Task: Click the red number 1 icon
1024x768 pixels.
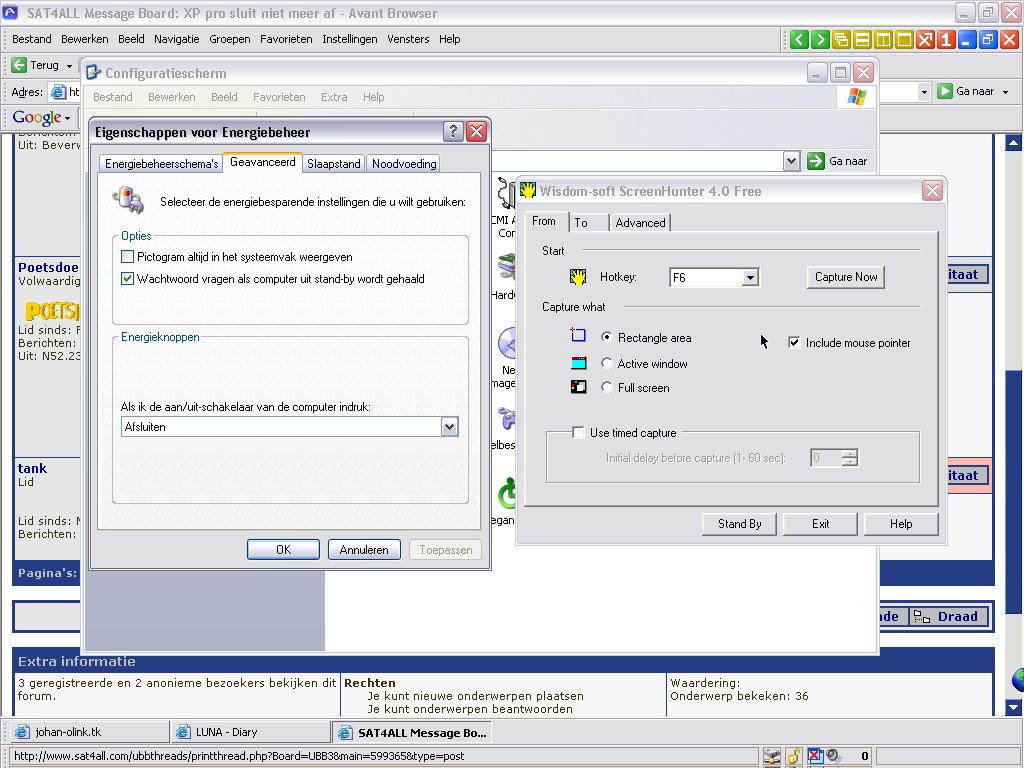Action: (x=946, y=40)
